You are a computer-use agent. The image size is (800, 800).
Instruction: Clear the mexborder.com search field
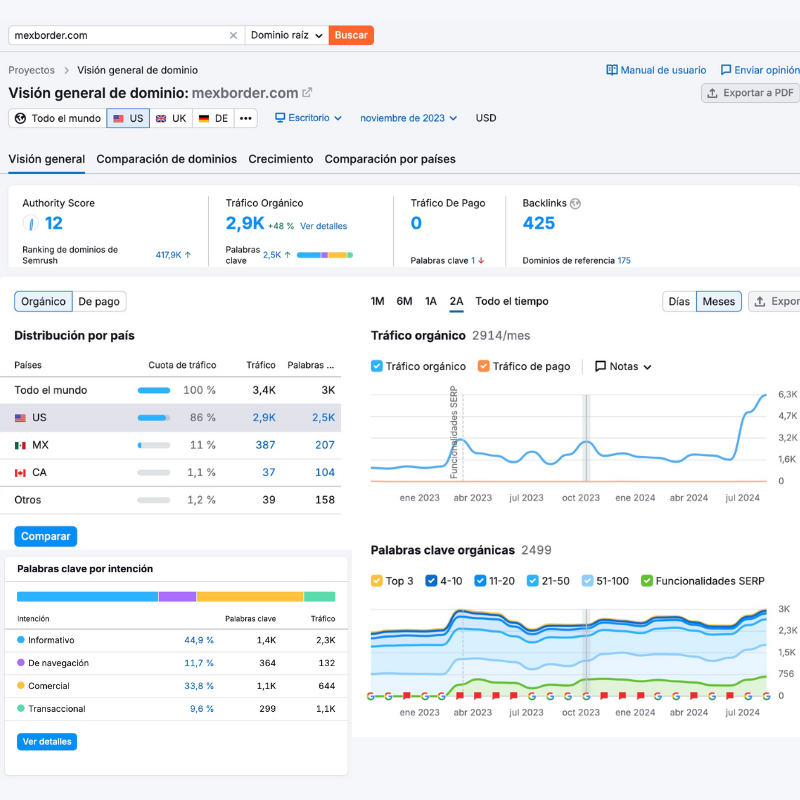(233, 35)
